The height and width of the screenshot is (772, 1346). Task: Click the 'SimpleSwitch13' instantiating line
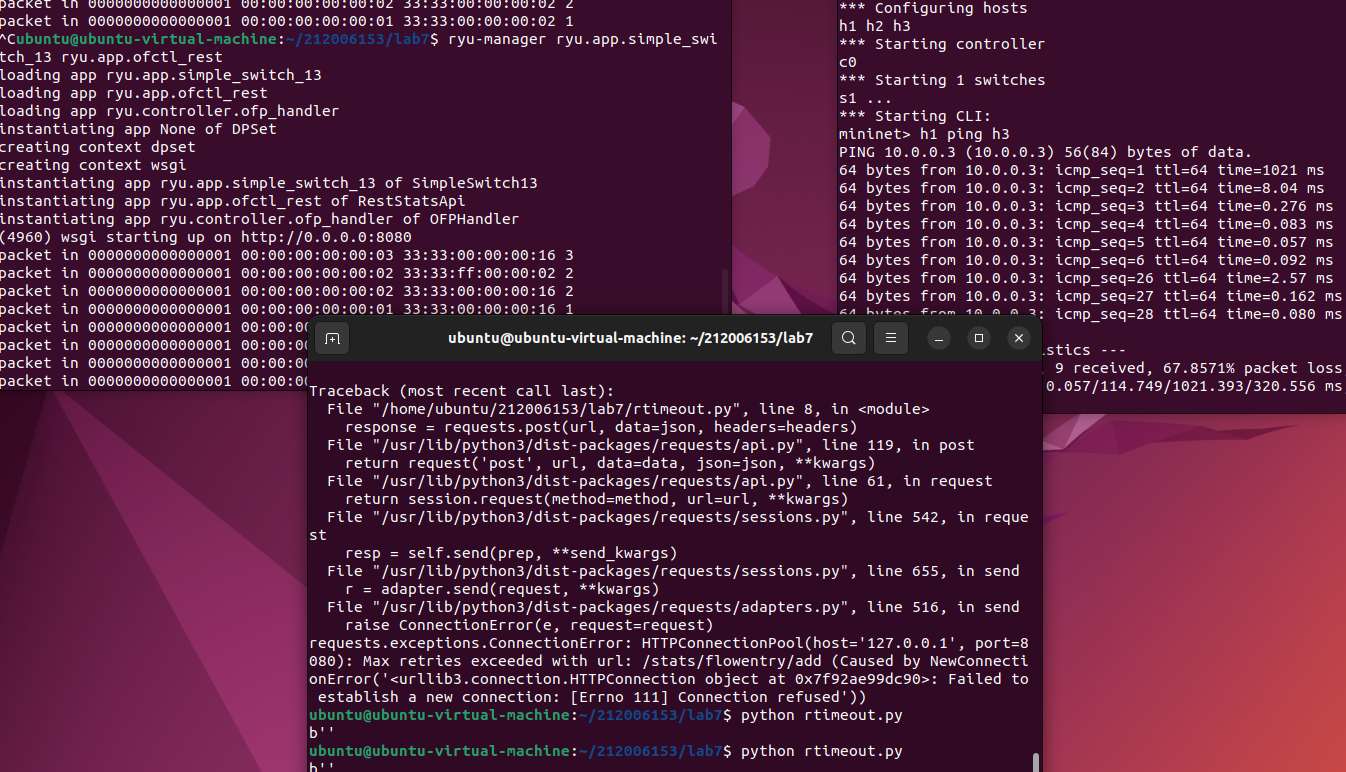pos(269,183)
